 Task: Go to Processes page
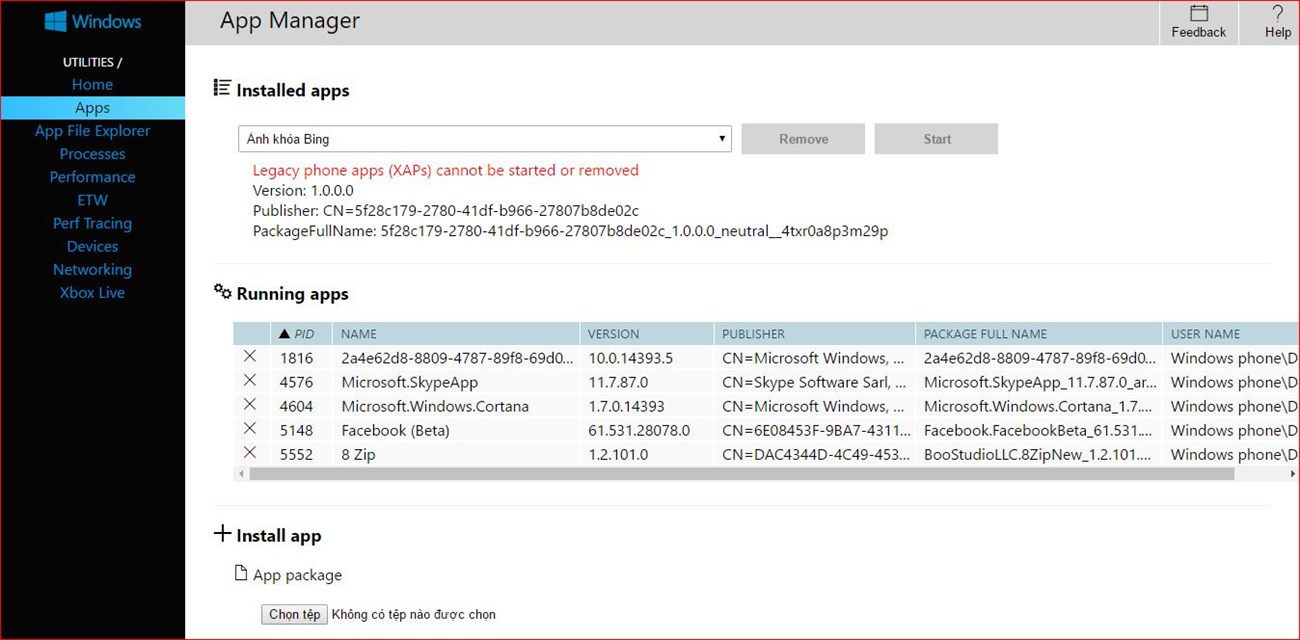92,154
